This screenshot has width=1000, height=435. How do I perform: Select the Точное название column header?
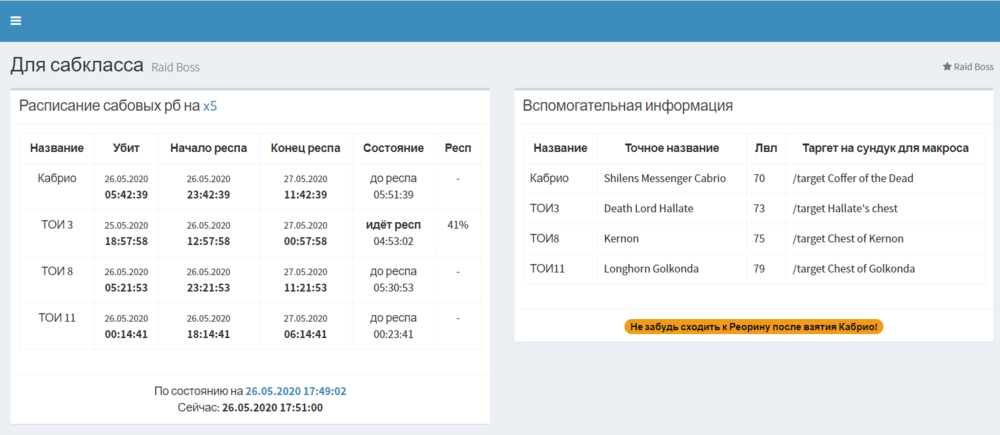click(x=671, y=148)
